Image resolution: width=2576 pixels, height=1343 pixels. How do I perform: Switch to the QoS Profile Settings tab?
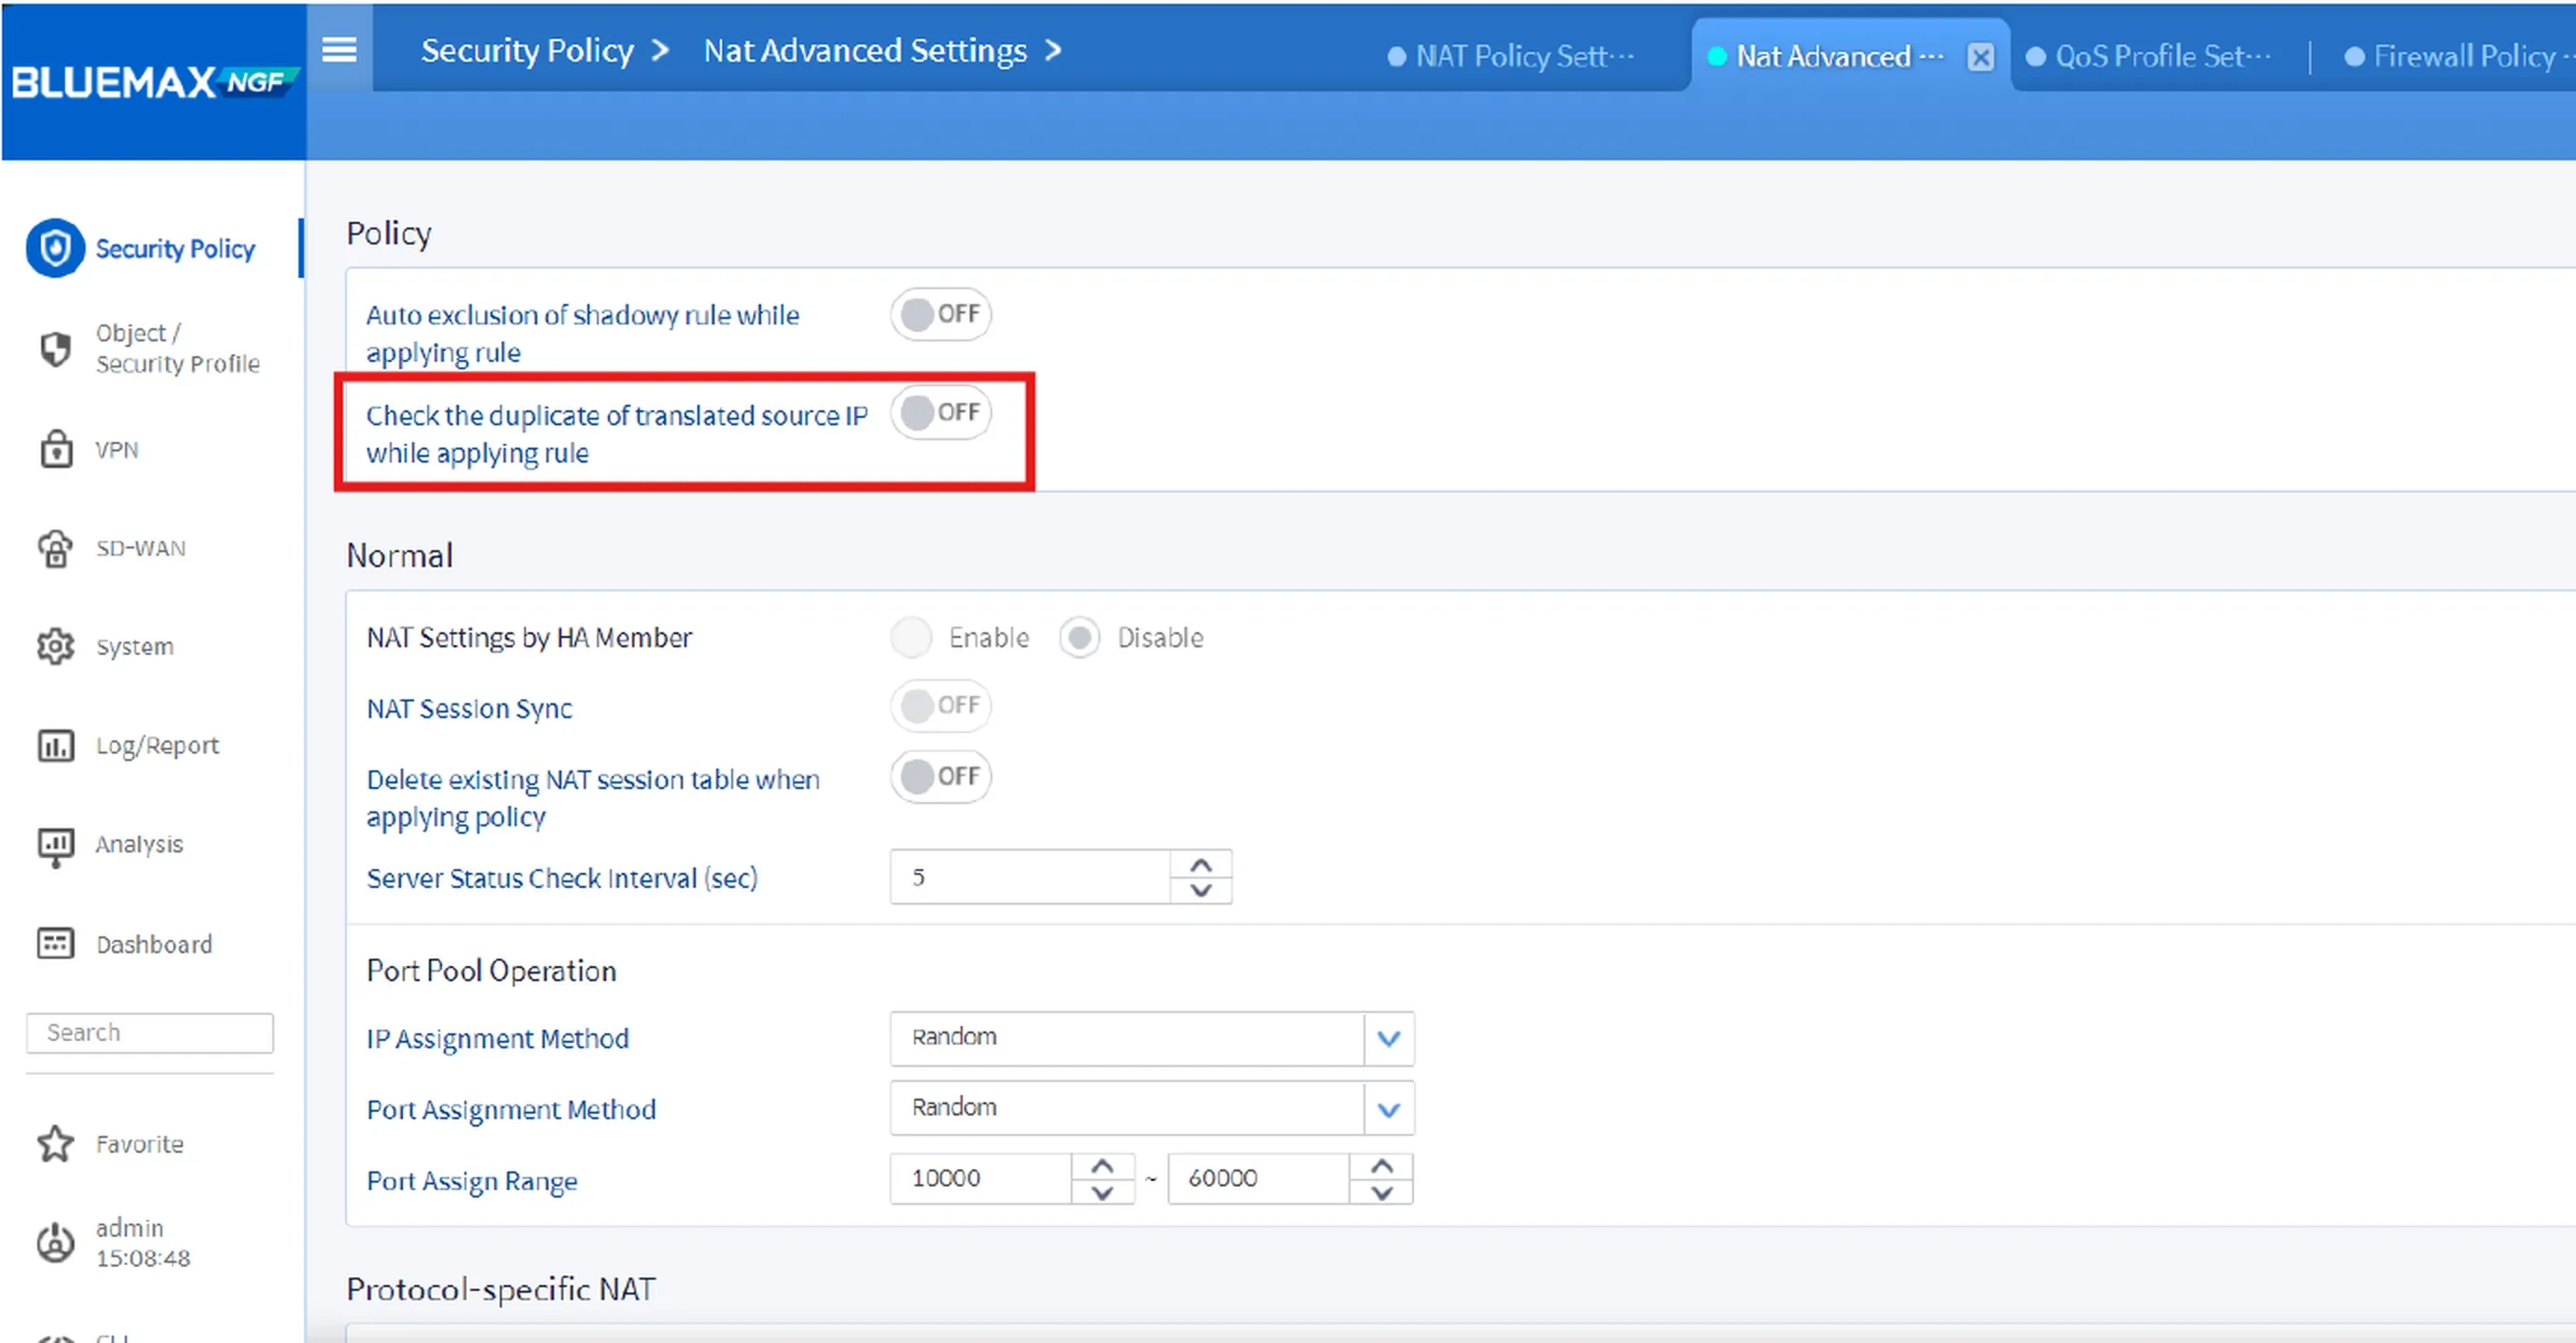(2150, 56)
